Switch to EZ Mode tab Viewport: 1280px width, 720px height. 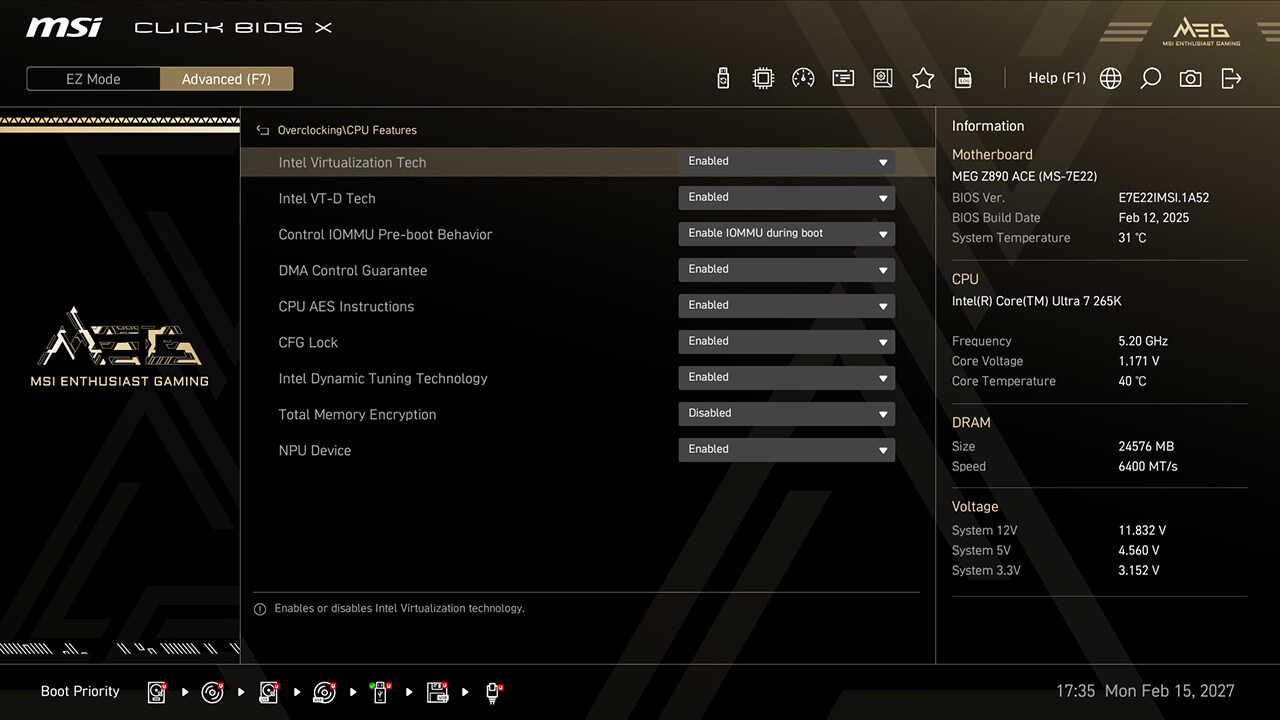[x=93, y=79]
